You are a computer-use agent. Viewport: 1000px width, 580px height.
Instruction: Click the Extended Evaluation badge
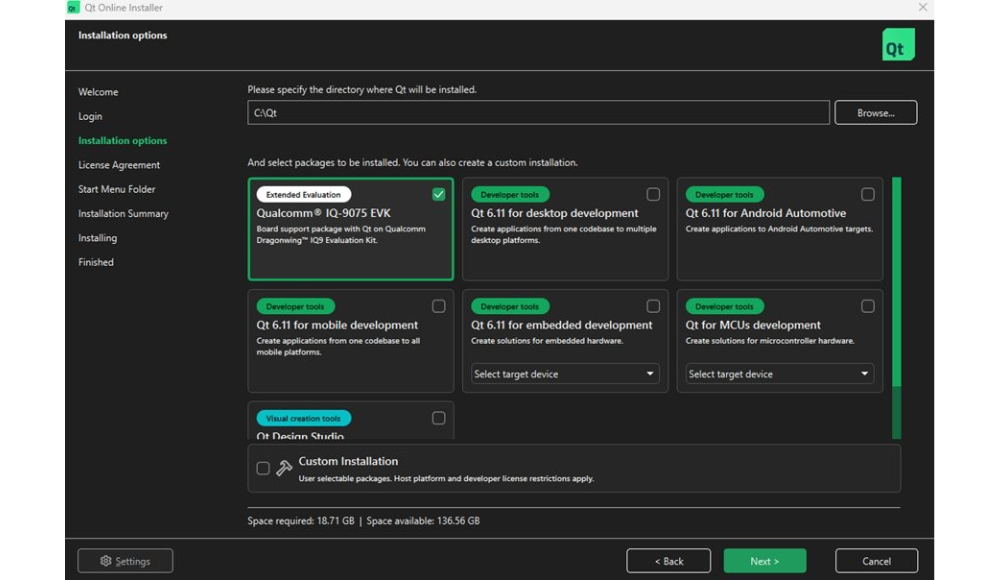(x=304, y=195)
